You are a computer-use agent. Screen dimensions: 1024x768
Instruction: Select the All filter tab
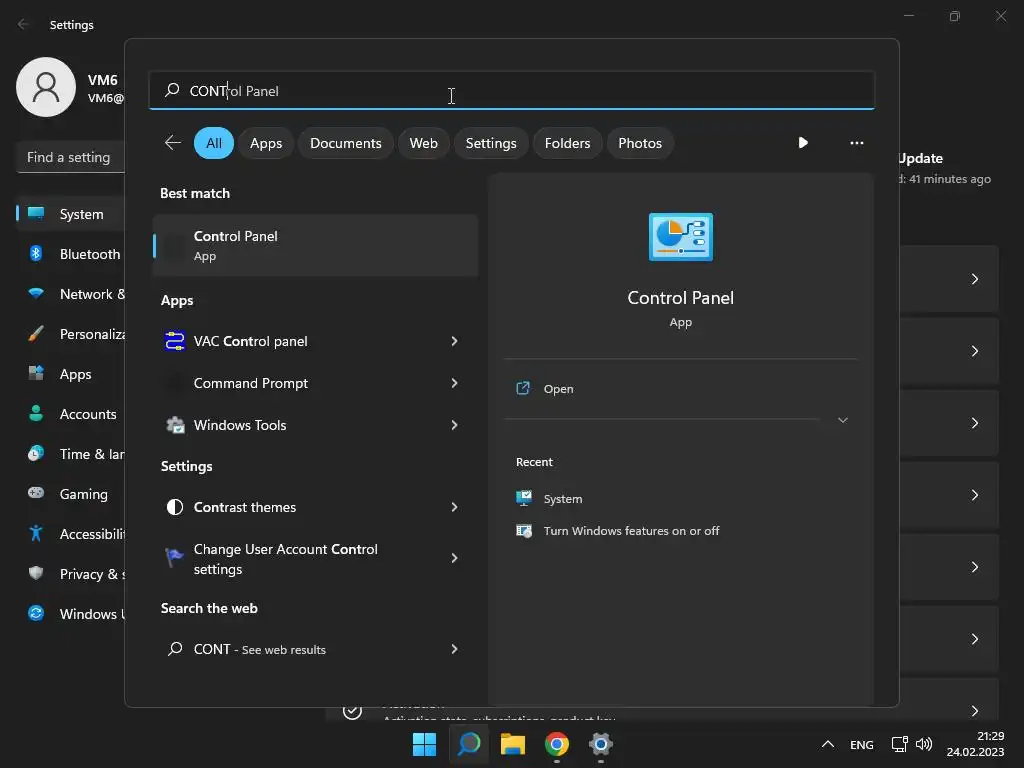214,143
